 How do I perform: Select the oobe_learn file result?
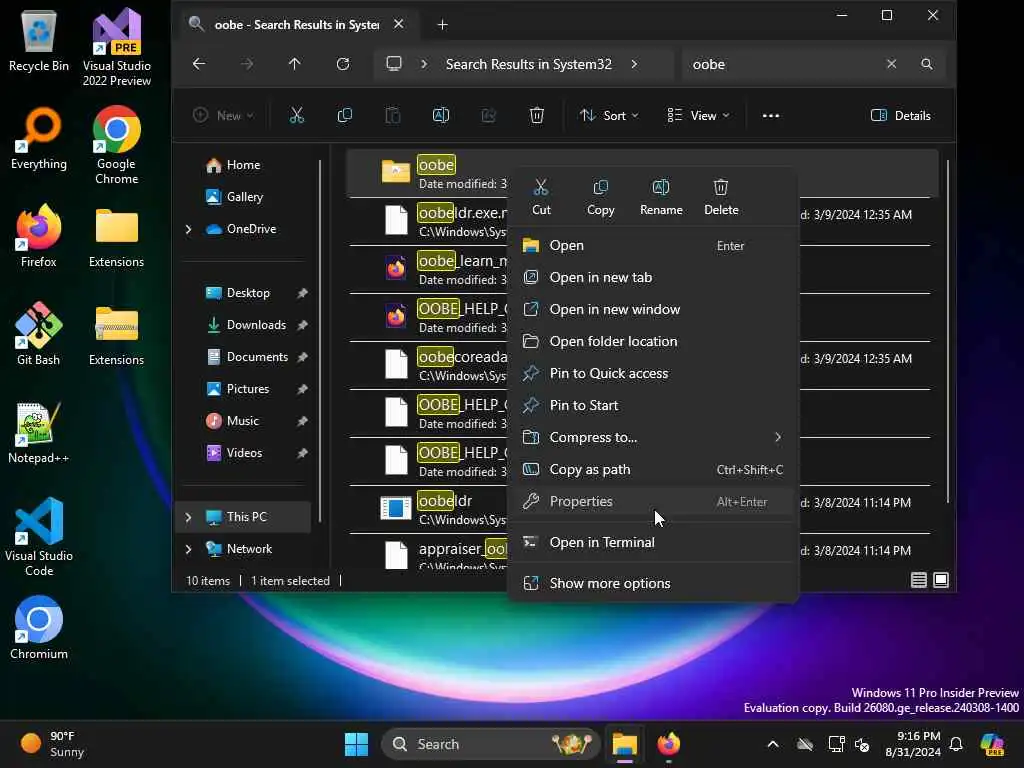428,270
